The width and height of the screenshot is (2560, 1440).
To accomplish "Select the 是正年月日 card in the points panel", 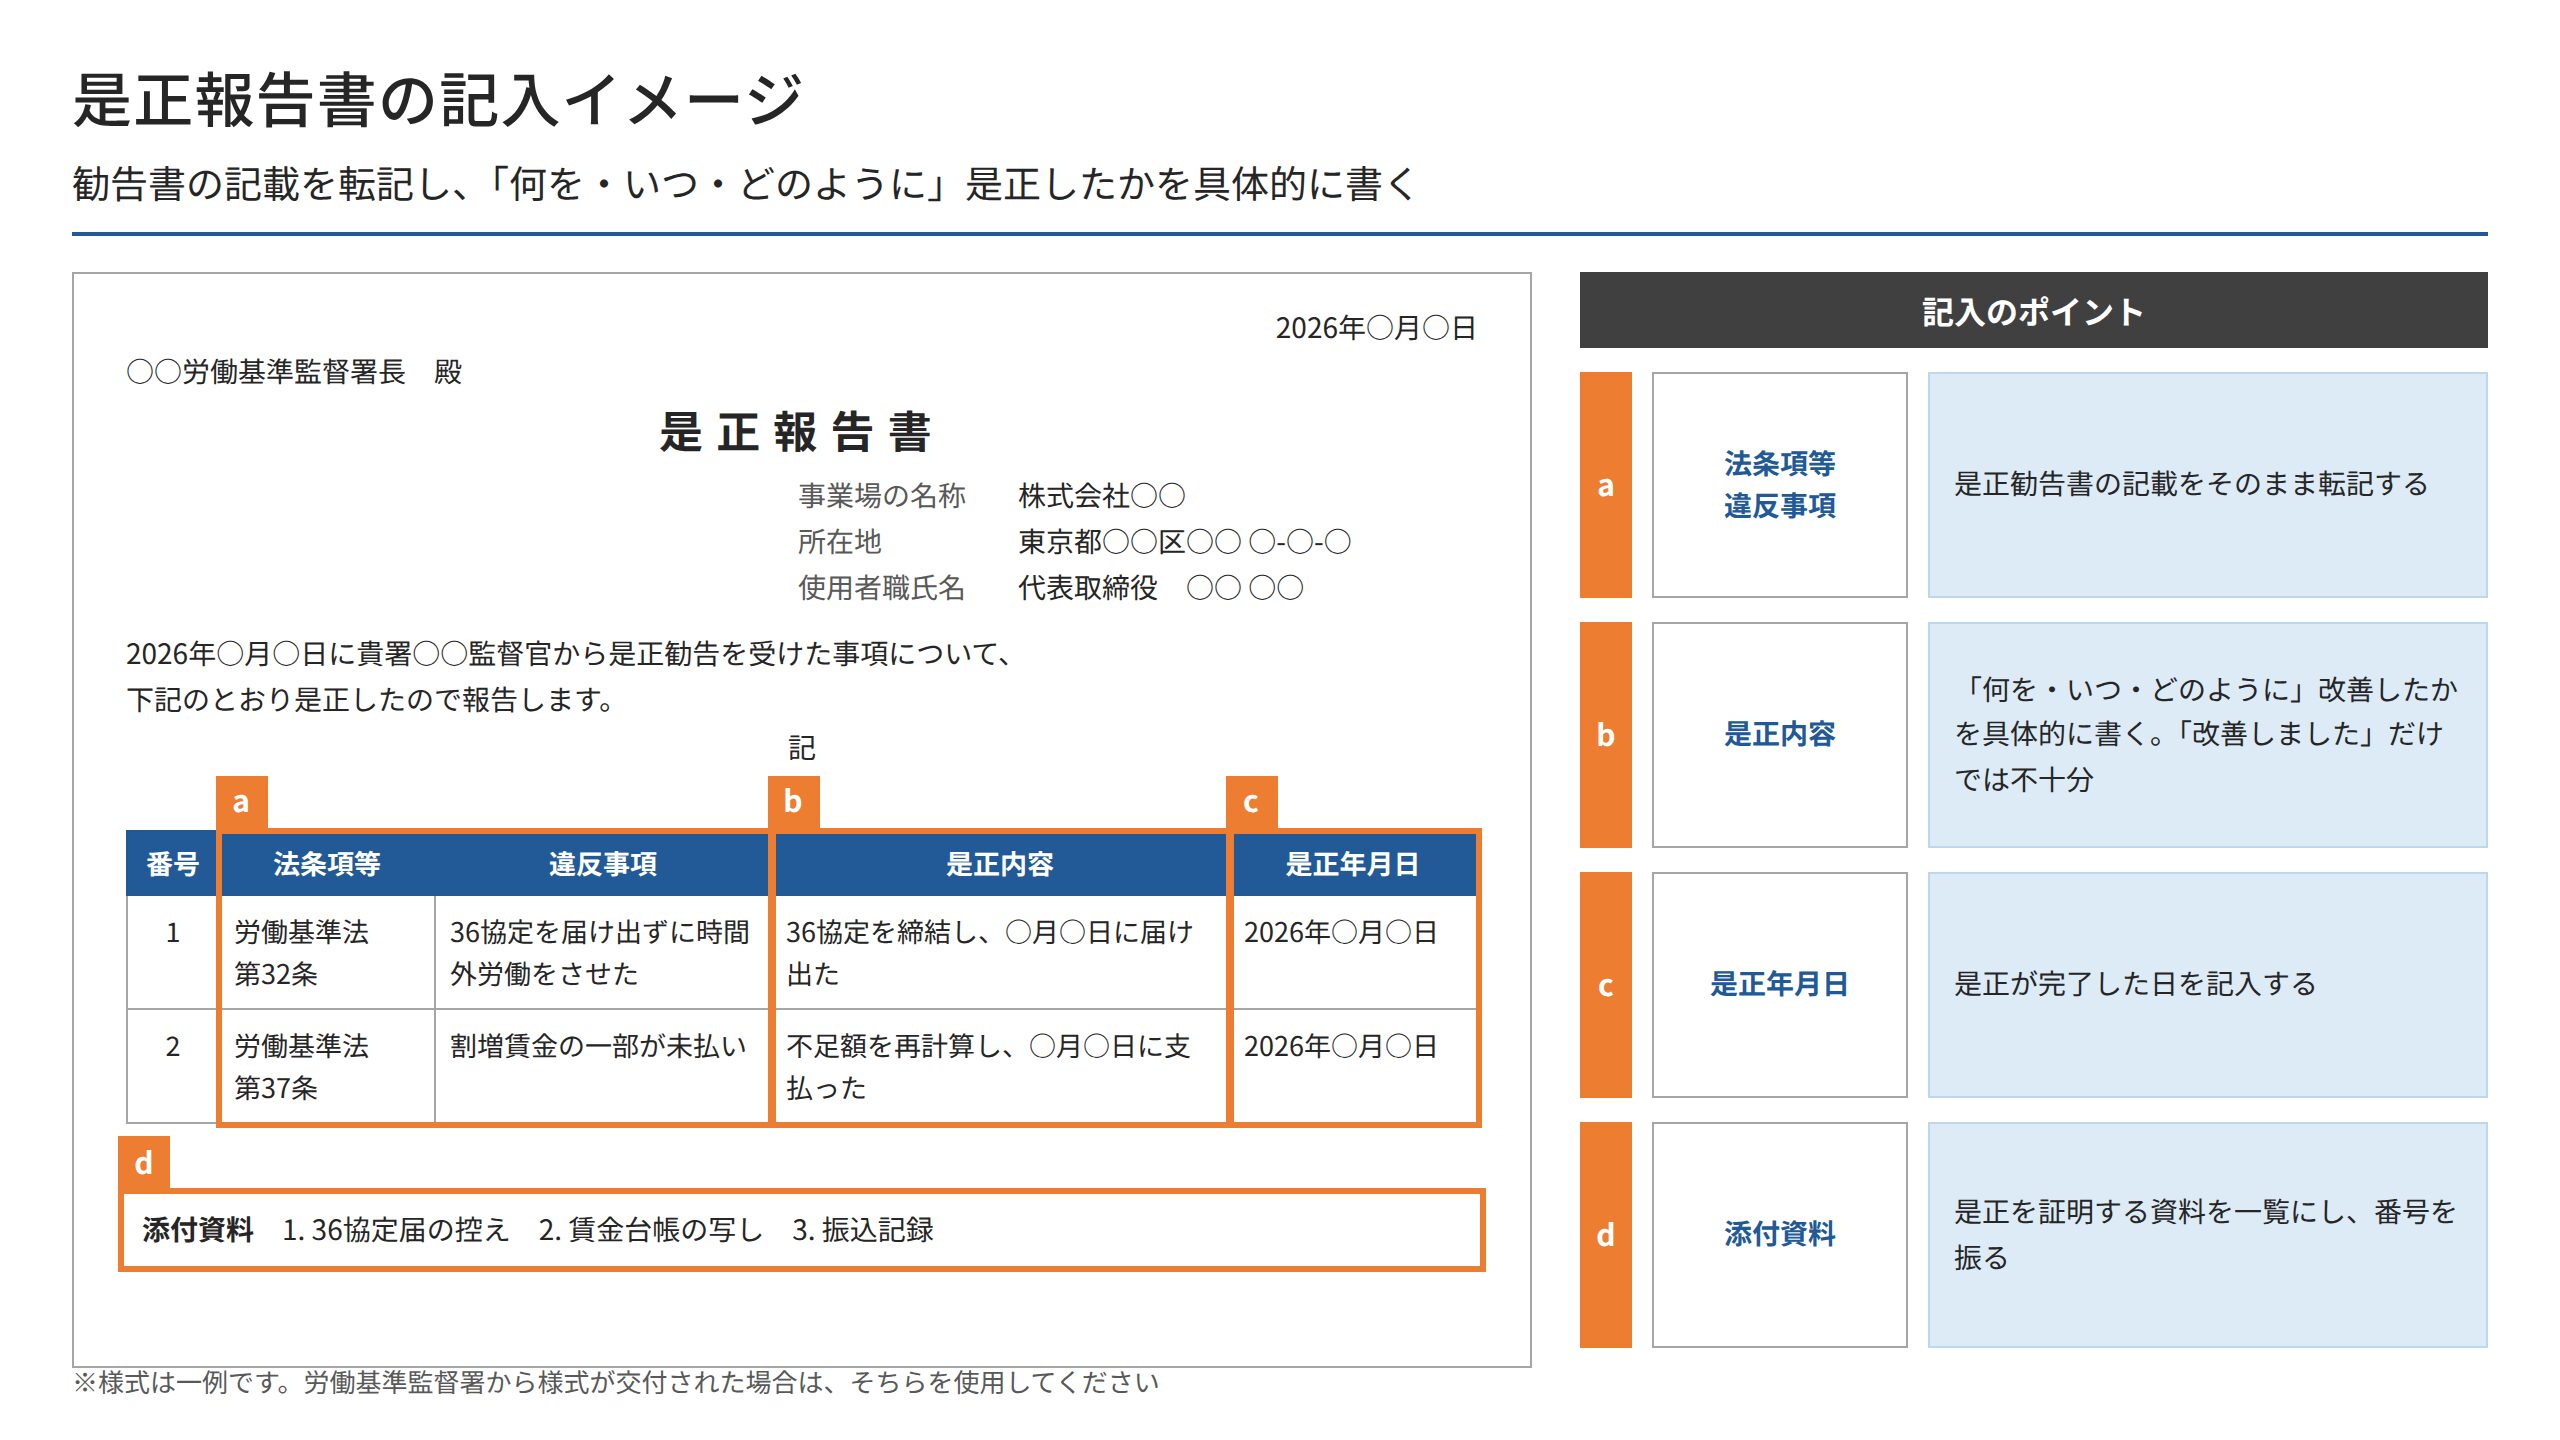I will point(1779,985).
